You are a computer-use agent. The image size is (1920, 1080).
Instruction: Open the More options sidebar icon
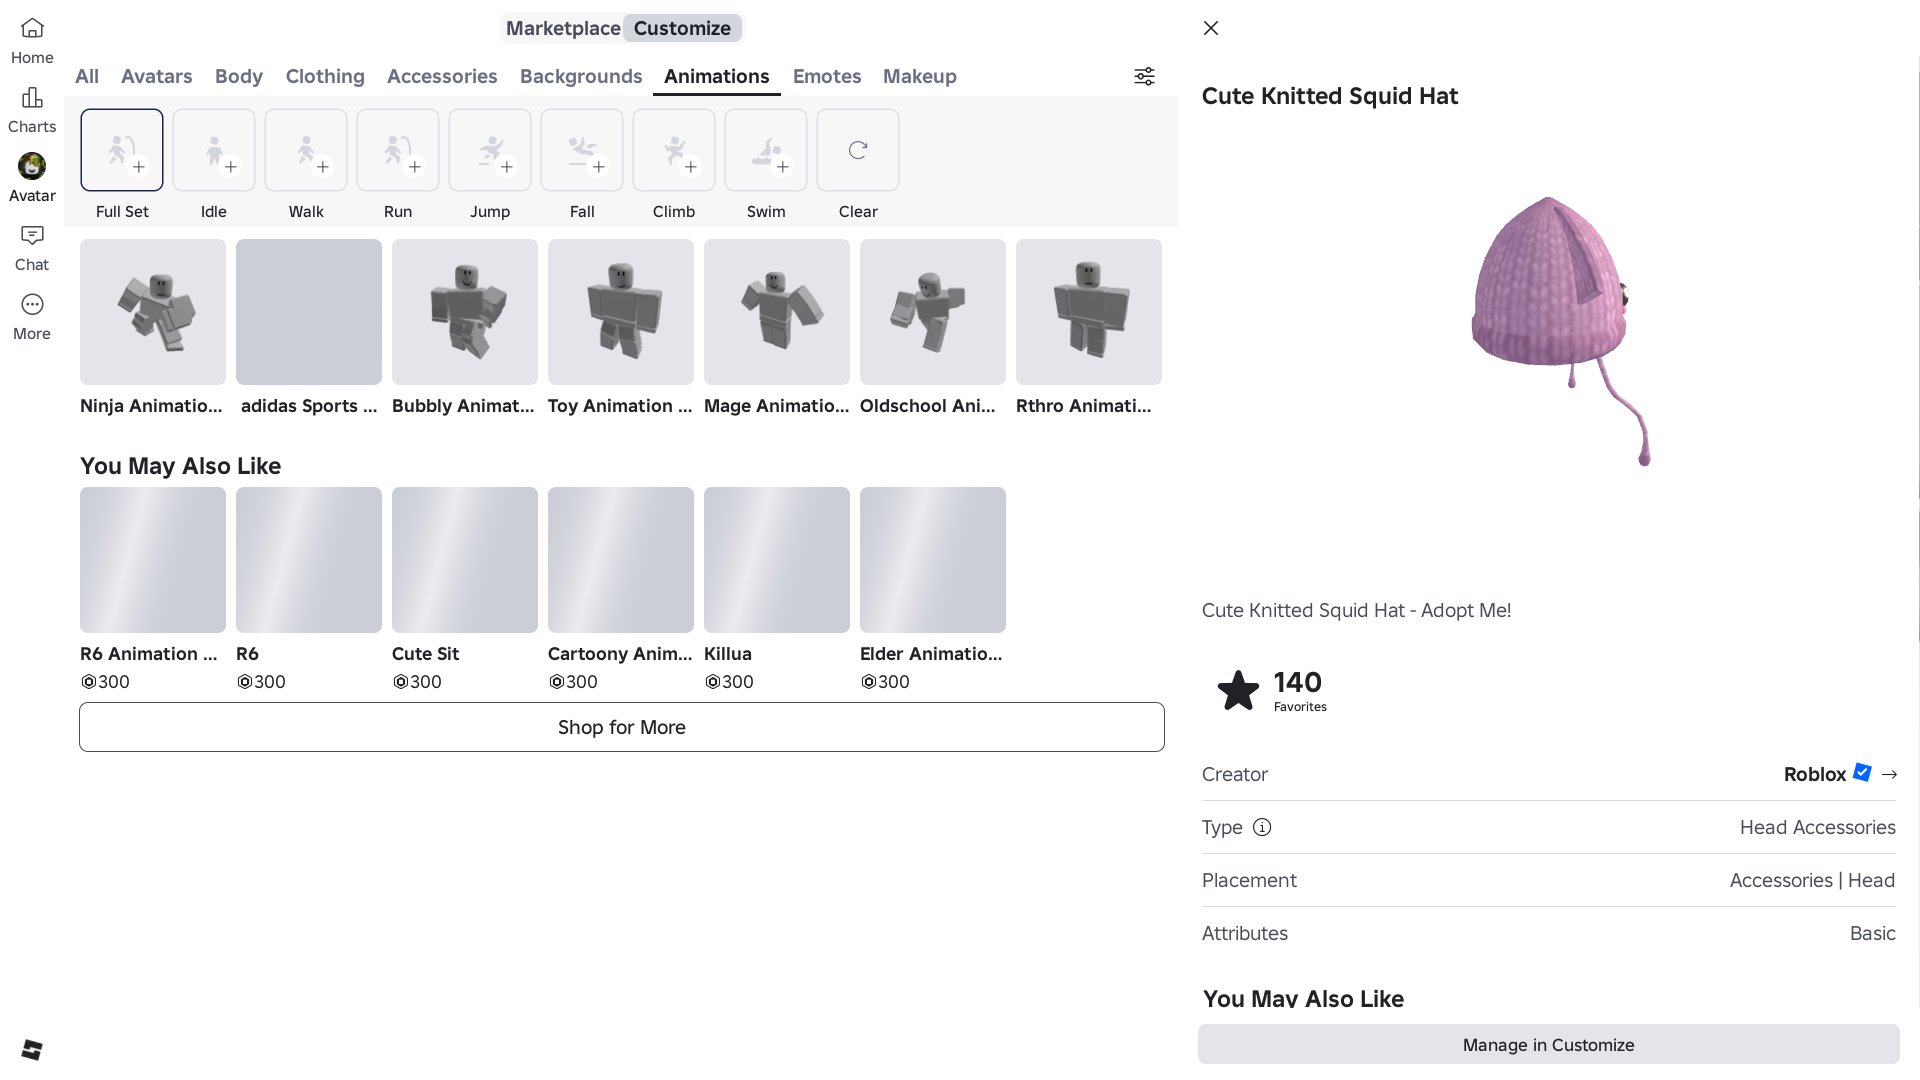click(32, 304)
